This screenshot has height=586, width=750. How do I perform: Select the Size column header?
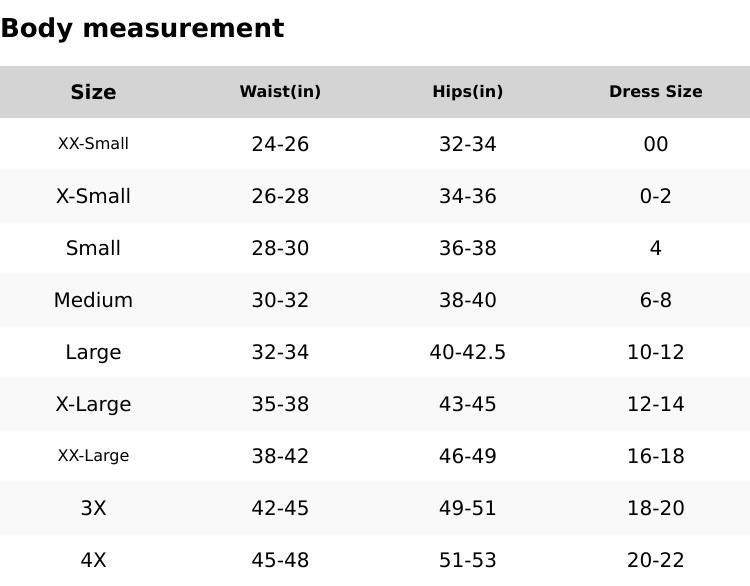point(93,92)
